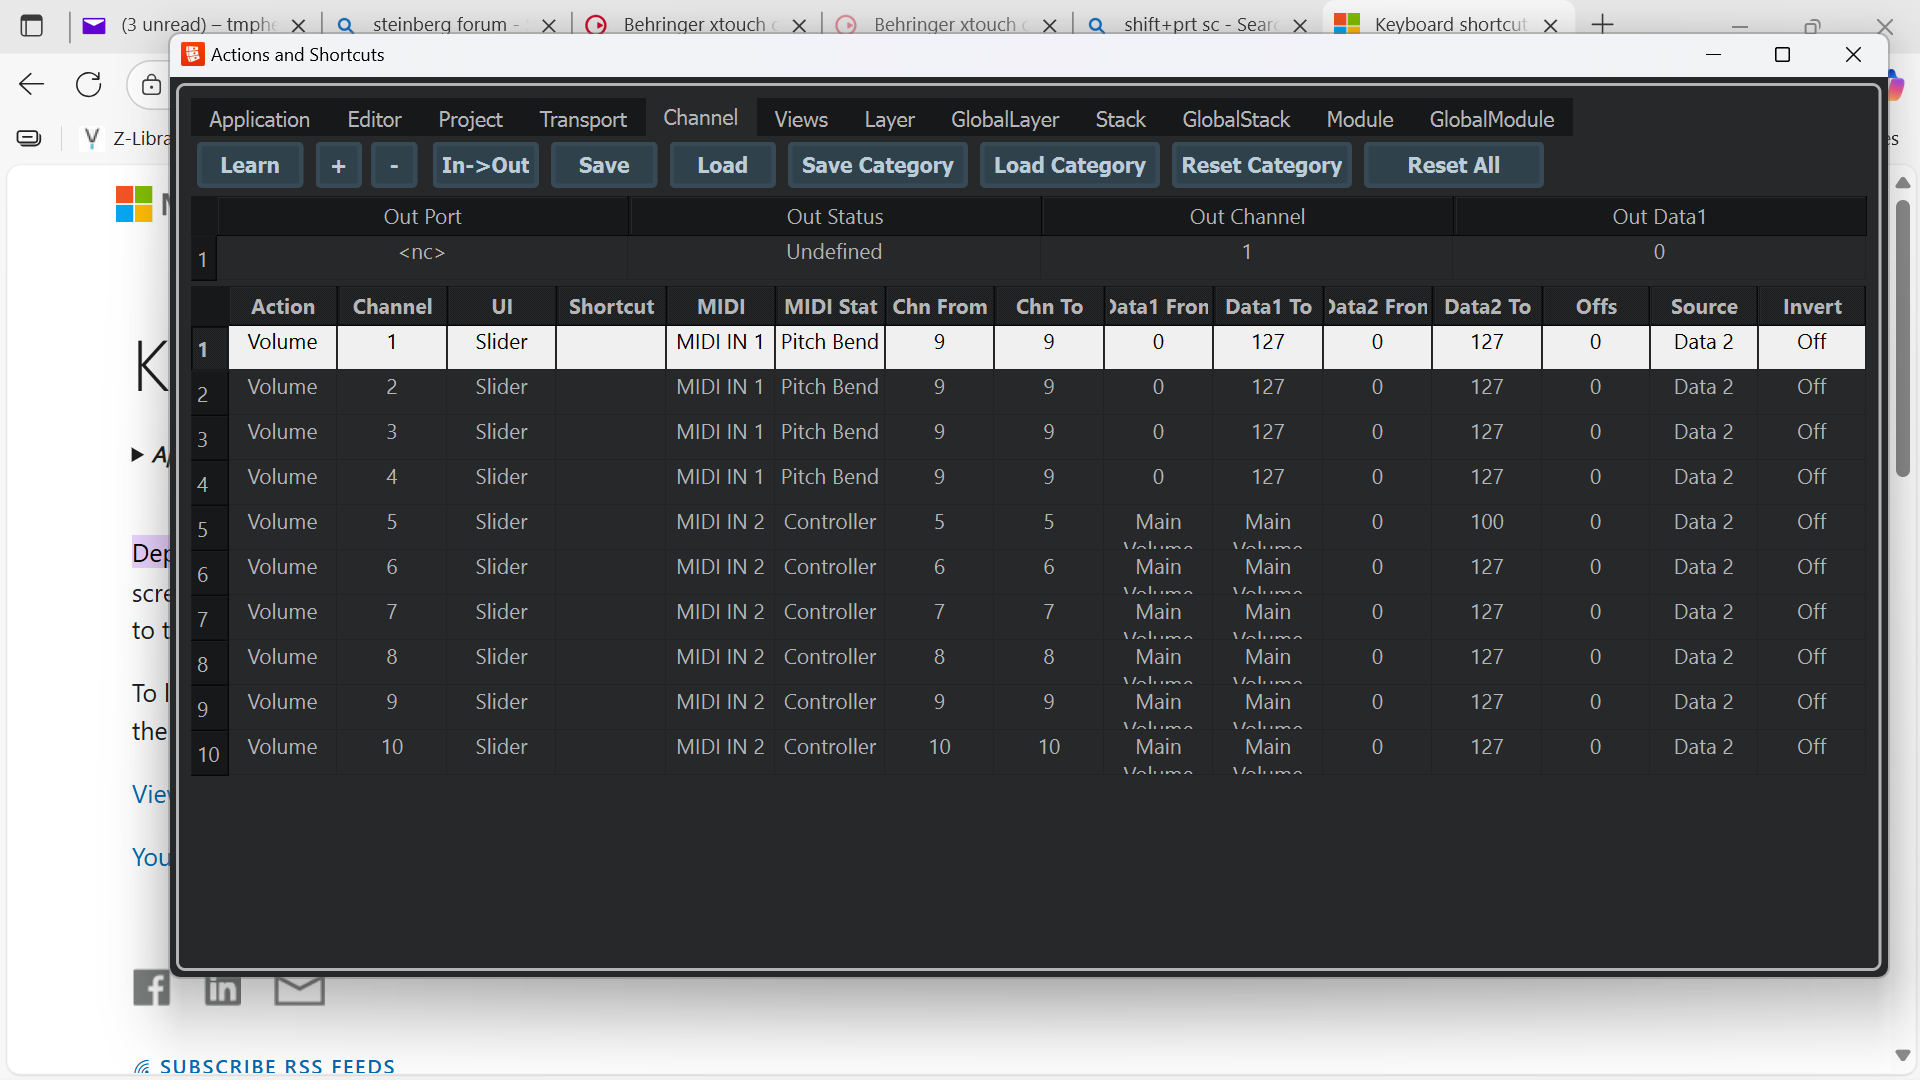The height and width of the screenshot is (1080, 1920).
Task: Click the plus button to add action
Action: point(338,166)
